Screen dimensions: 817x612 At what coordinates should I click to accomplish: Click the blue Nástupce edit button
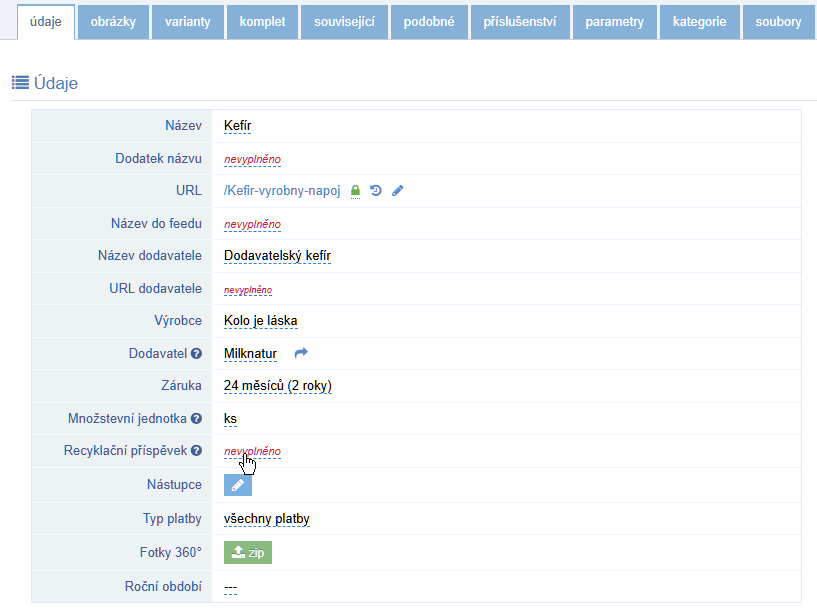tap(237, 485)
